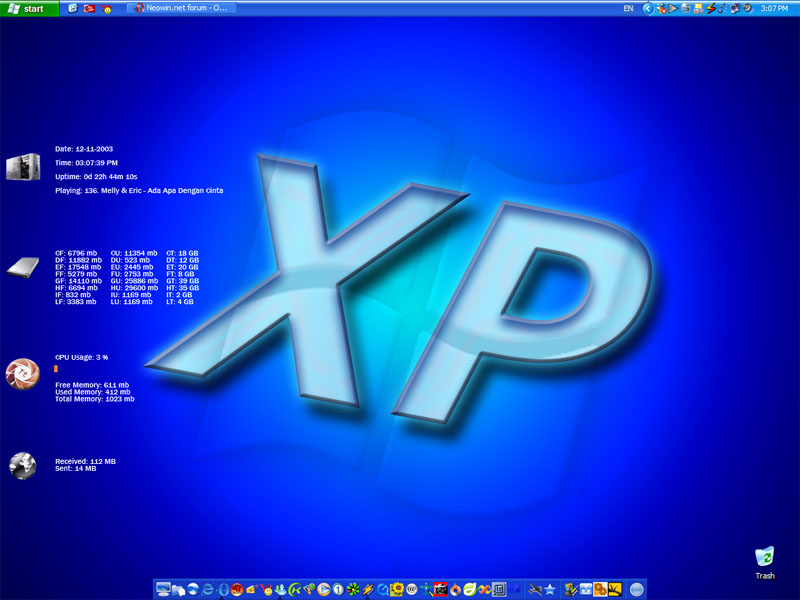Click the yellow sunflower icon in the dock
Screen dimensions: 800x600
397,590
